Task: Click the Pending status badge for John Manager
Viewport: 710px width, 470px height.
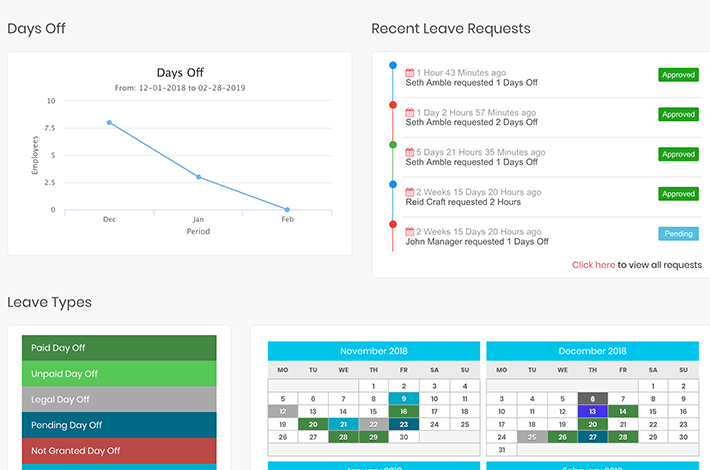Action: (x=678, y=234)
